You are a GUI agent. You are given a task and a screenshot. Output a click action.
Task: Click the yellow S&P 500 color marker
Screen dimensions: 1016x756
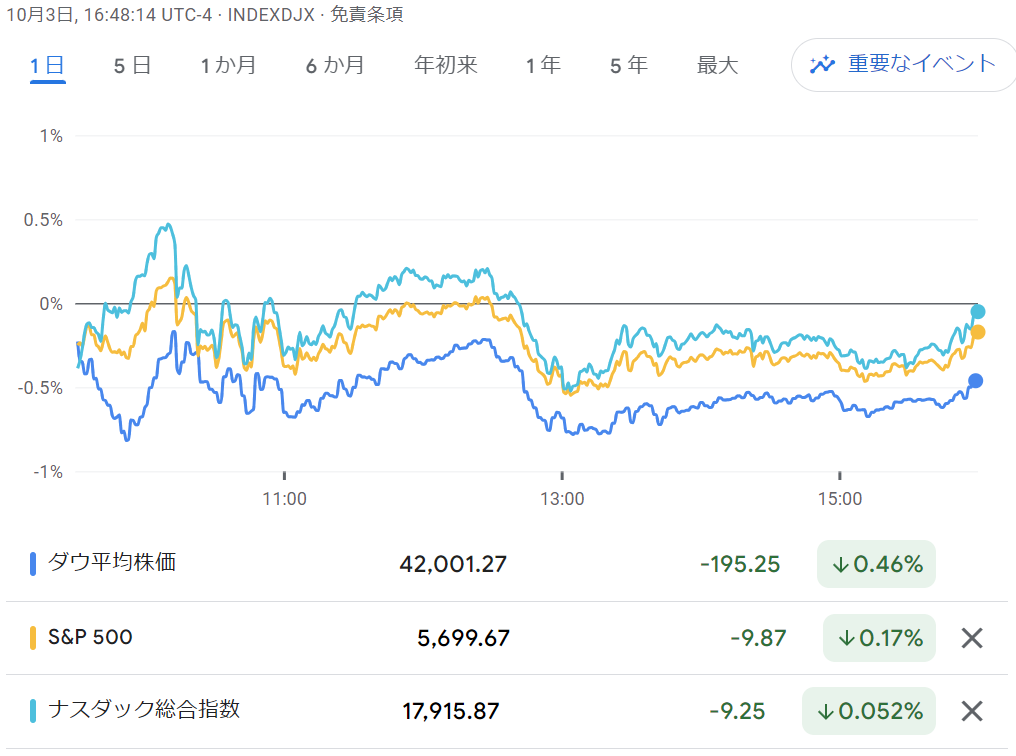coord(33,637)
